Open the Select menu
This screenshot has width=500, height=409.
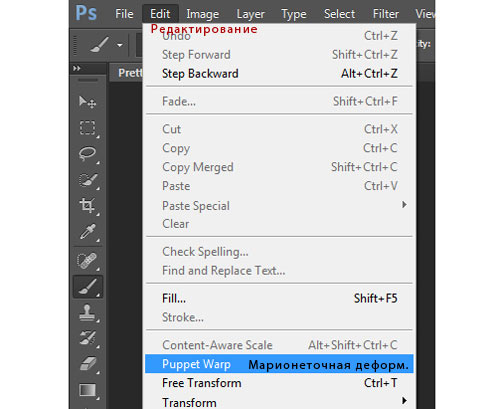tap(339, 14)
